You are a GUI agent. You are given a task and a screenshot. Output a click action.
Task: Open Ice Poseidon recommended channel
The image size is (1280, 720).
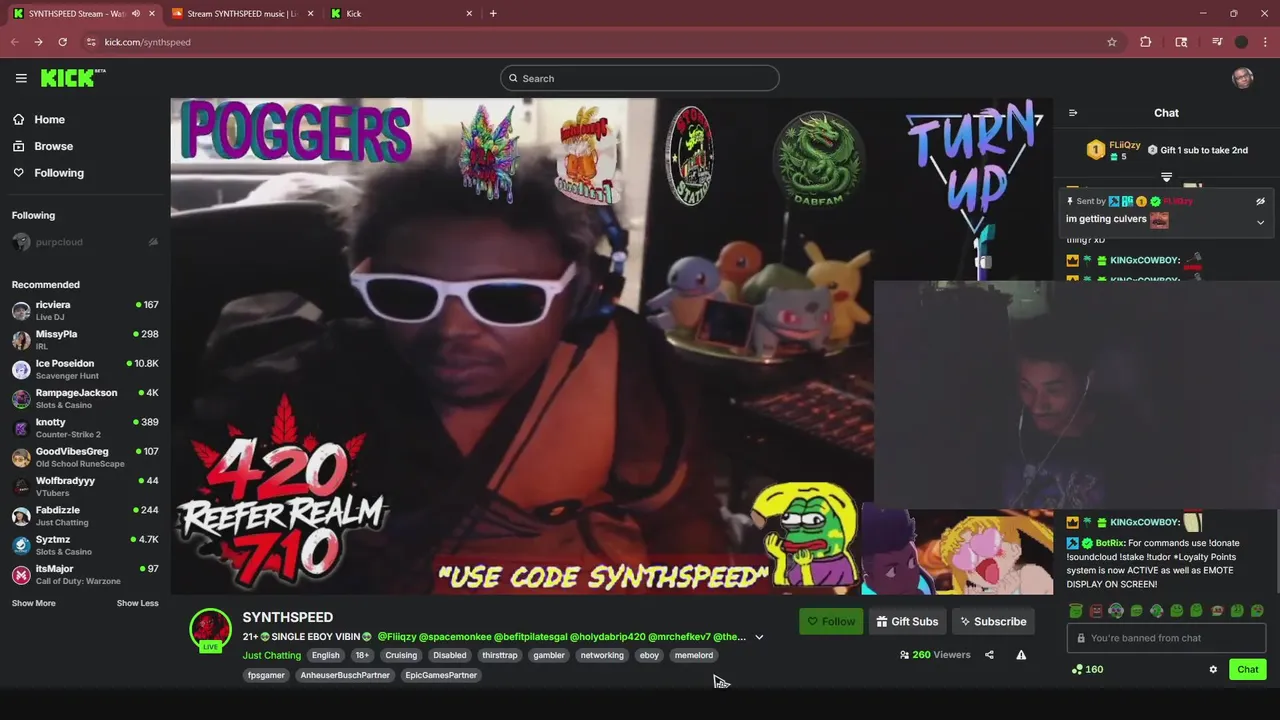coord(85,369)
